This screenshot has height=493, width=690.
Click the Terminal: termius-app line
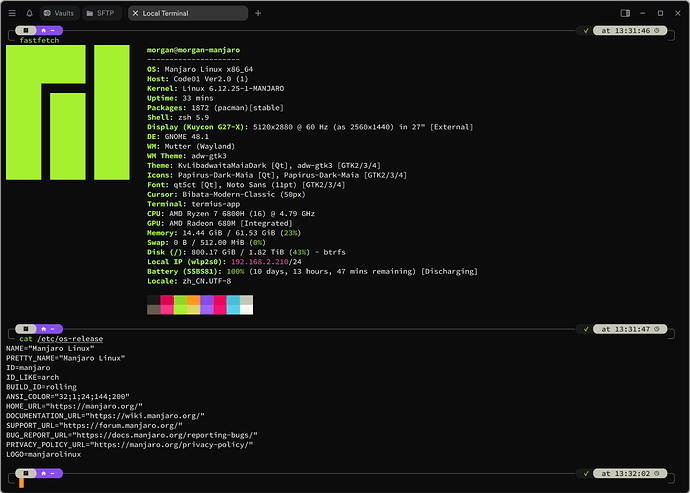(x=194, y=204)
